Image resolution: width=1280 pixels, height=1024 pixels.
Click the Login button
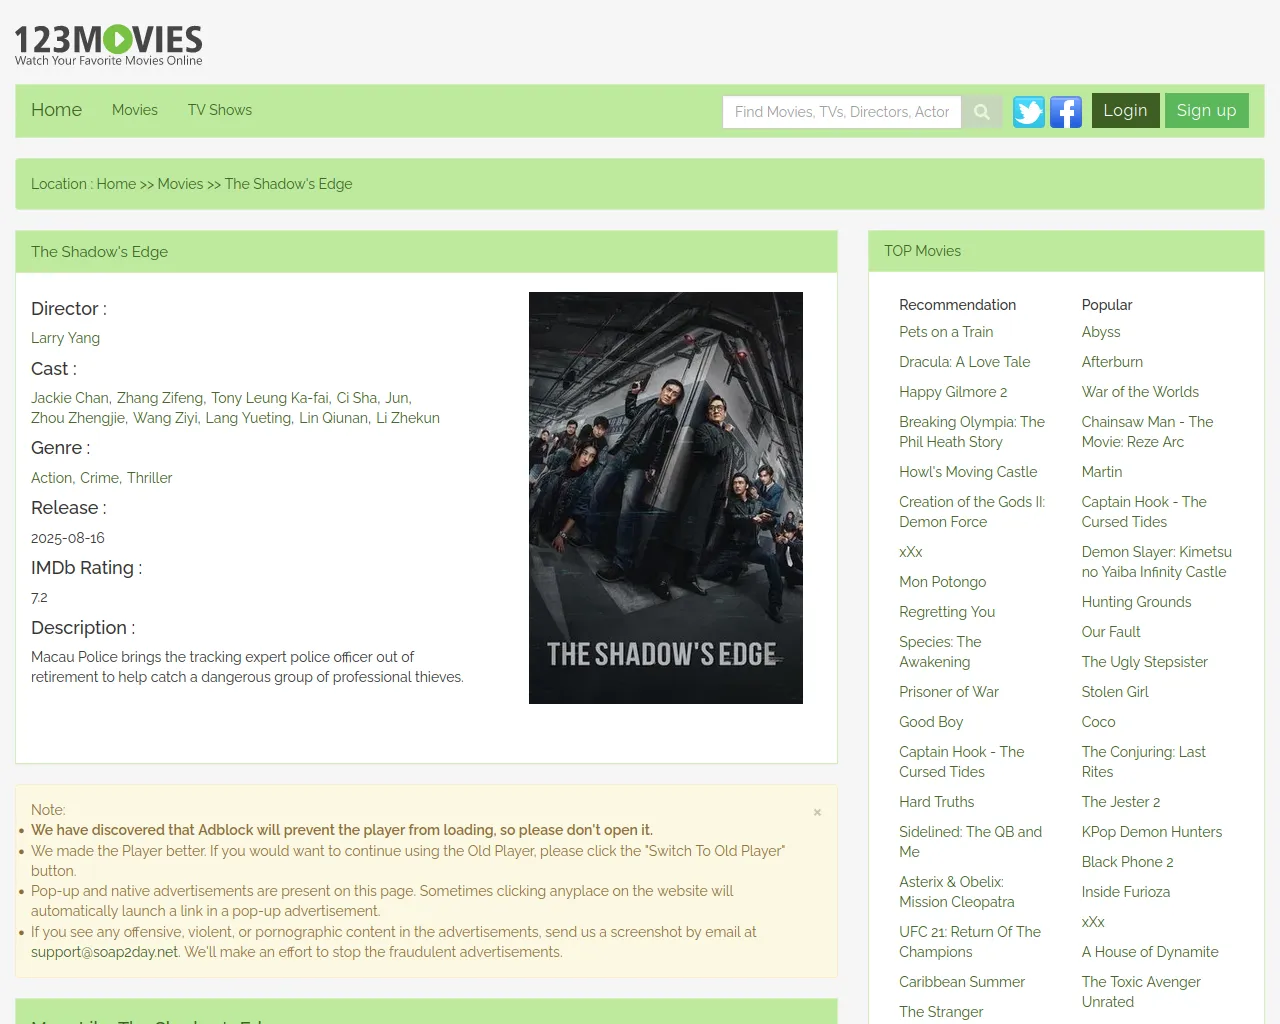[1125, 110]
